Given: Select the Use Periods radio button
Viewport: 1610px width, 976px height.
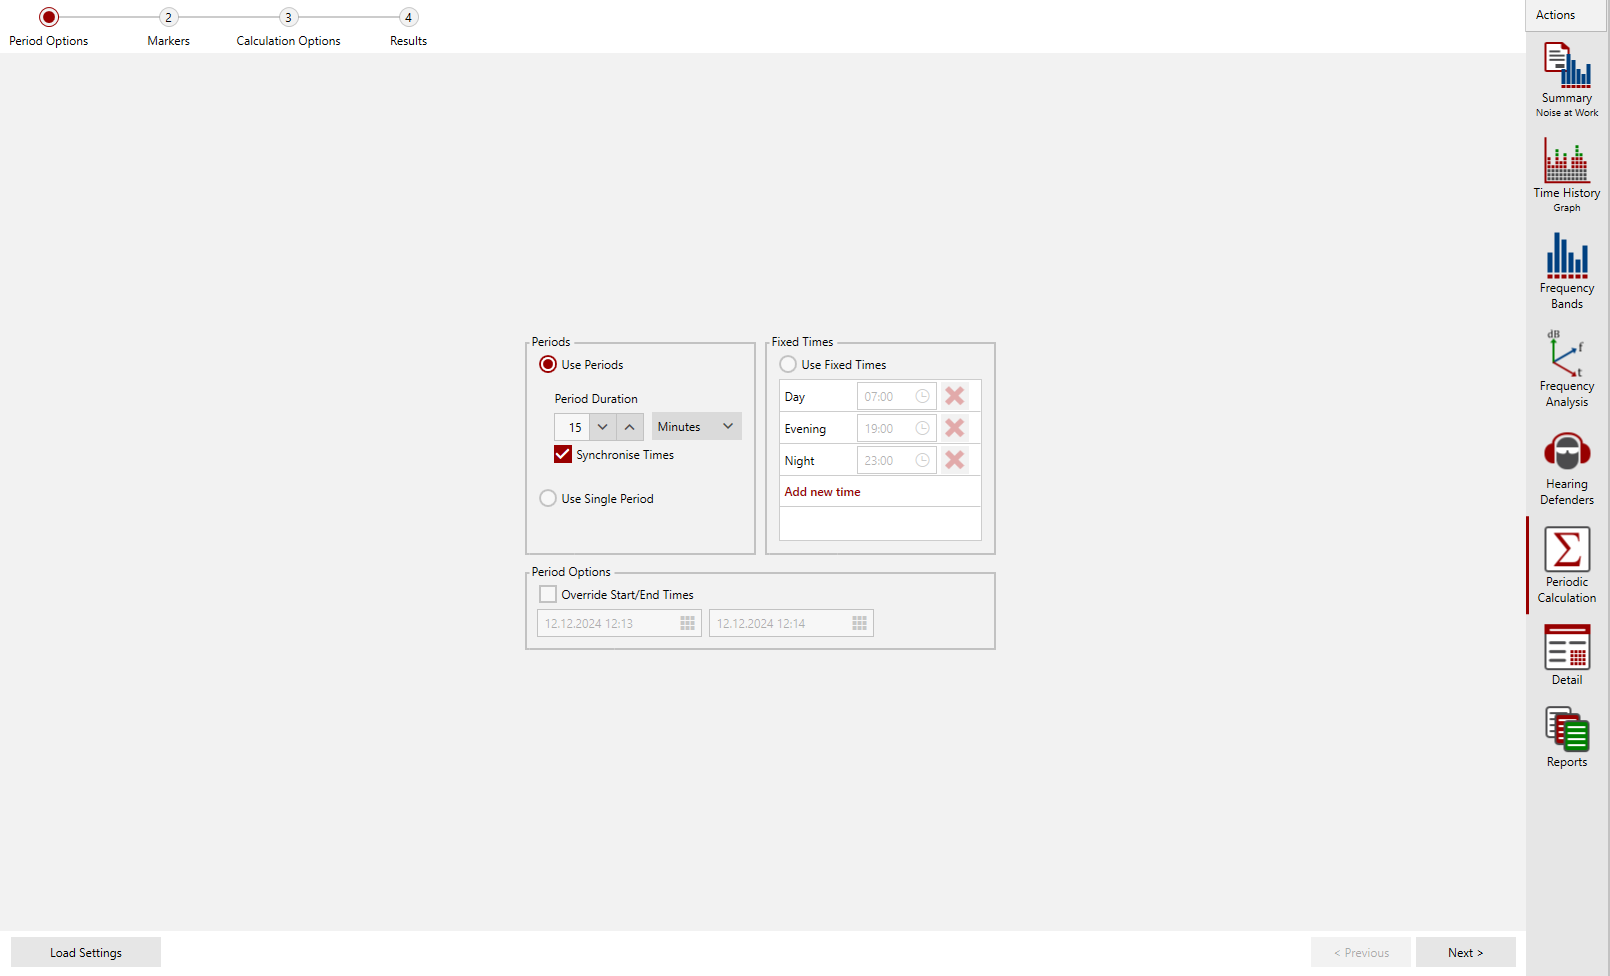Looking at the screenshot, I should tap(548, 364).
